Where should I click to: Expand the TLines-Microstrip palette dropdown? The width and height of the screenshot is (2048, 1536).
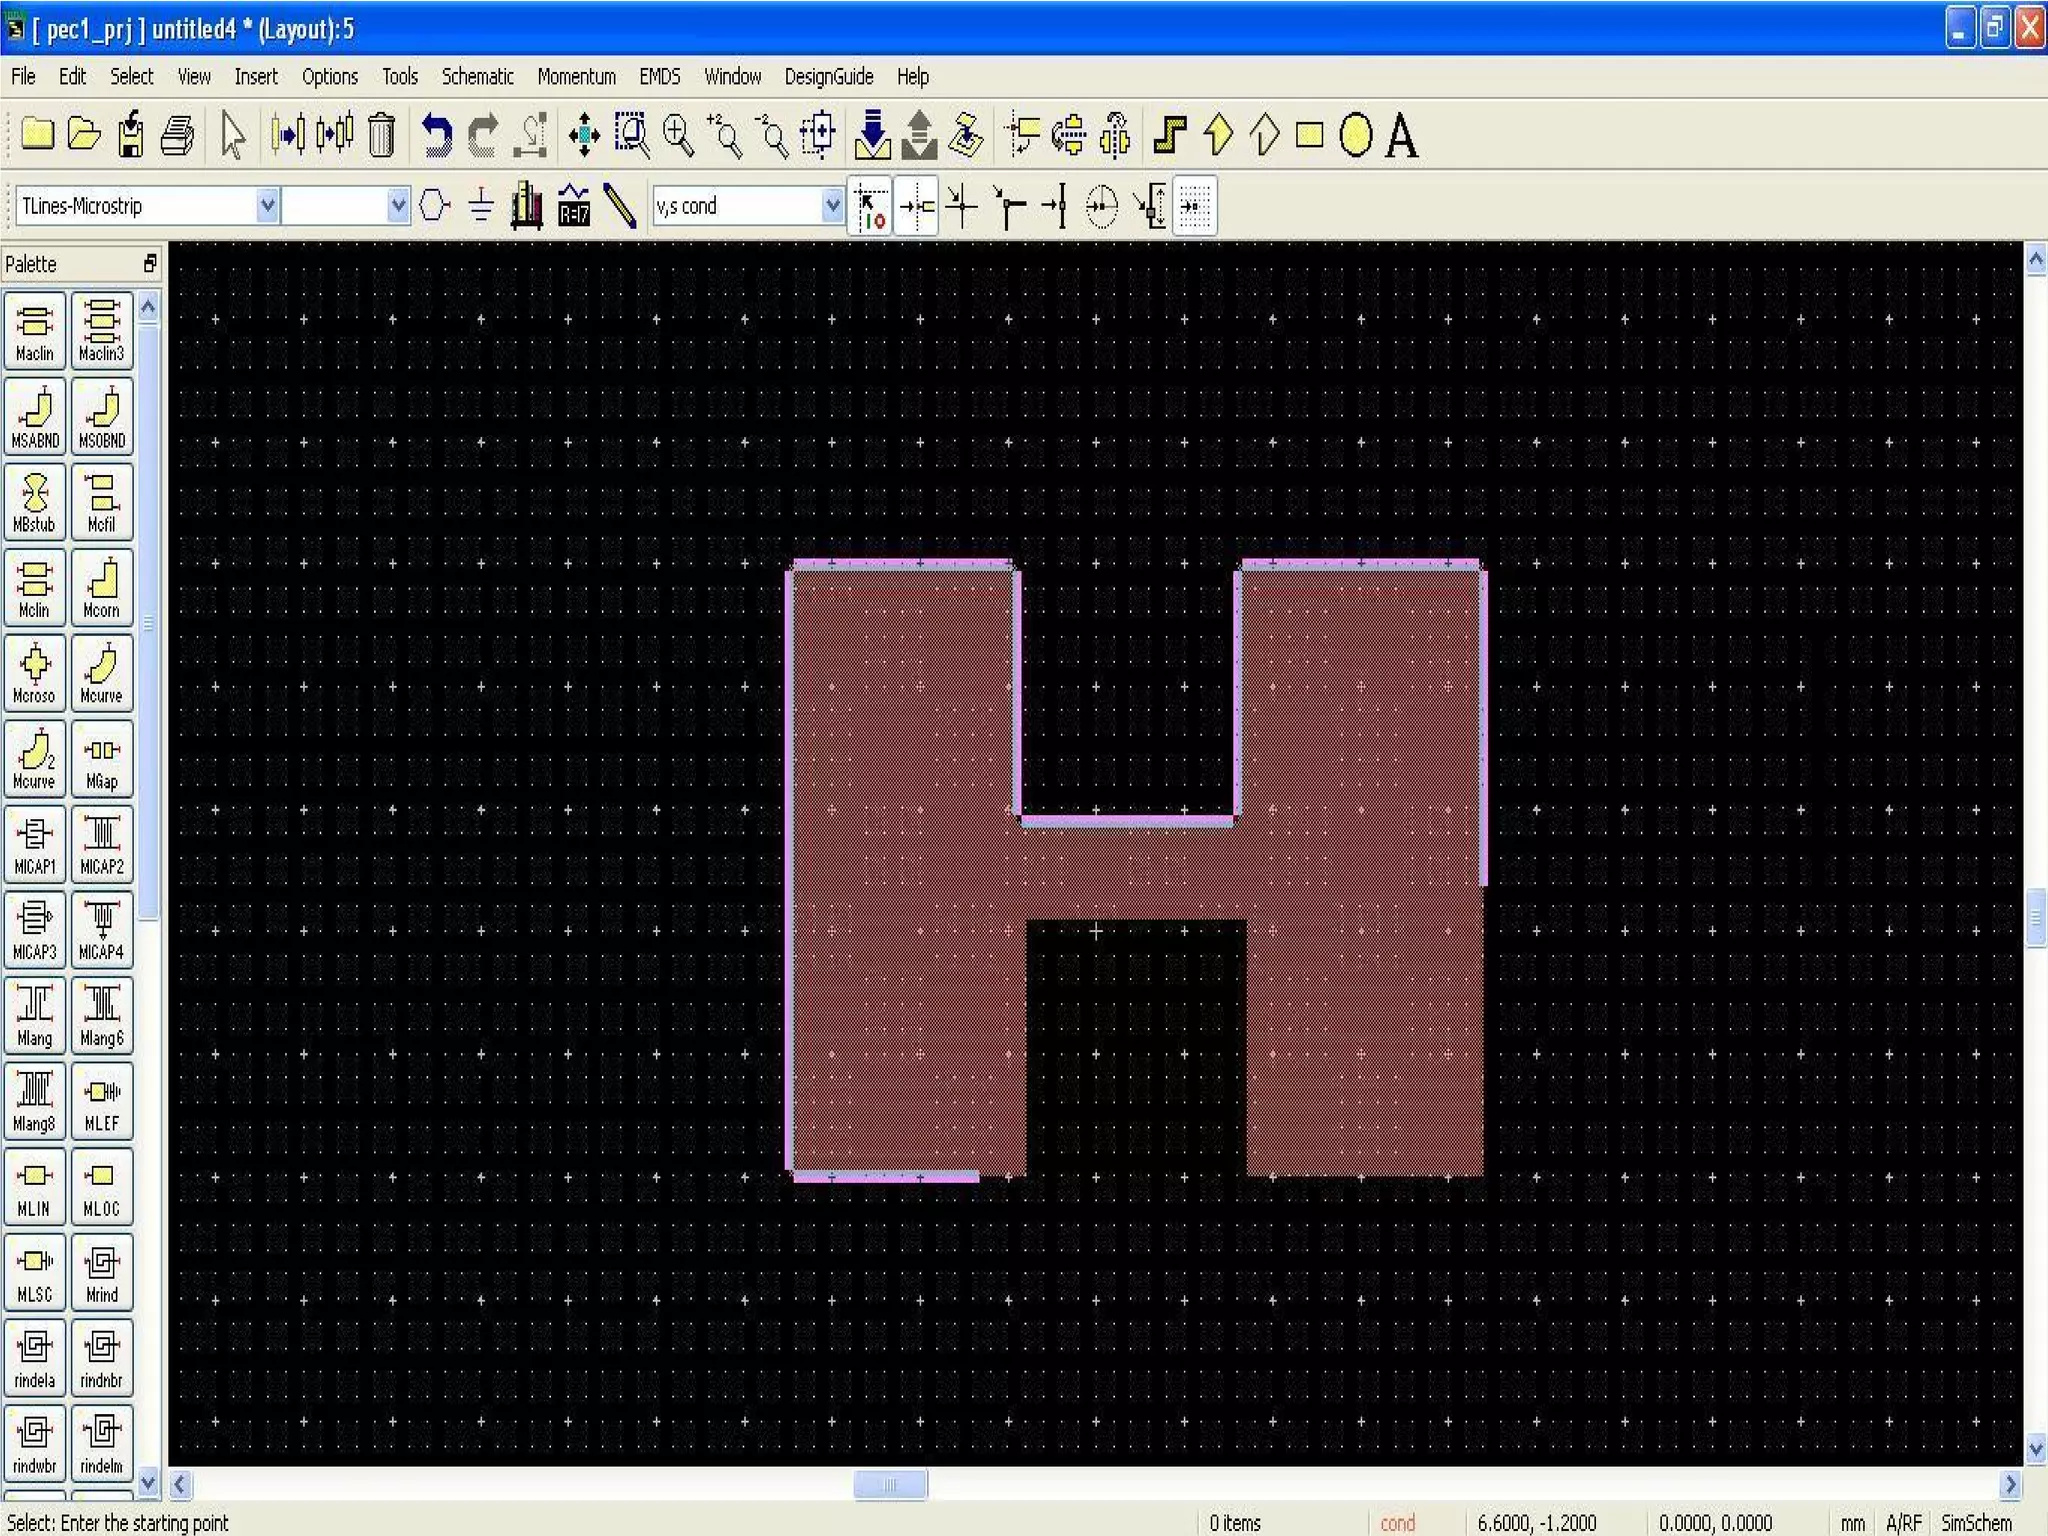pos(267,206)
